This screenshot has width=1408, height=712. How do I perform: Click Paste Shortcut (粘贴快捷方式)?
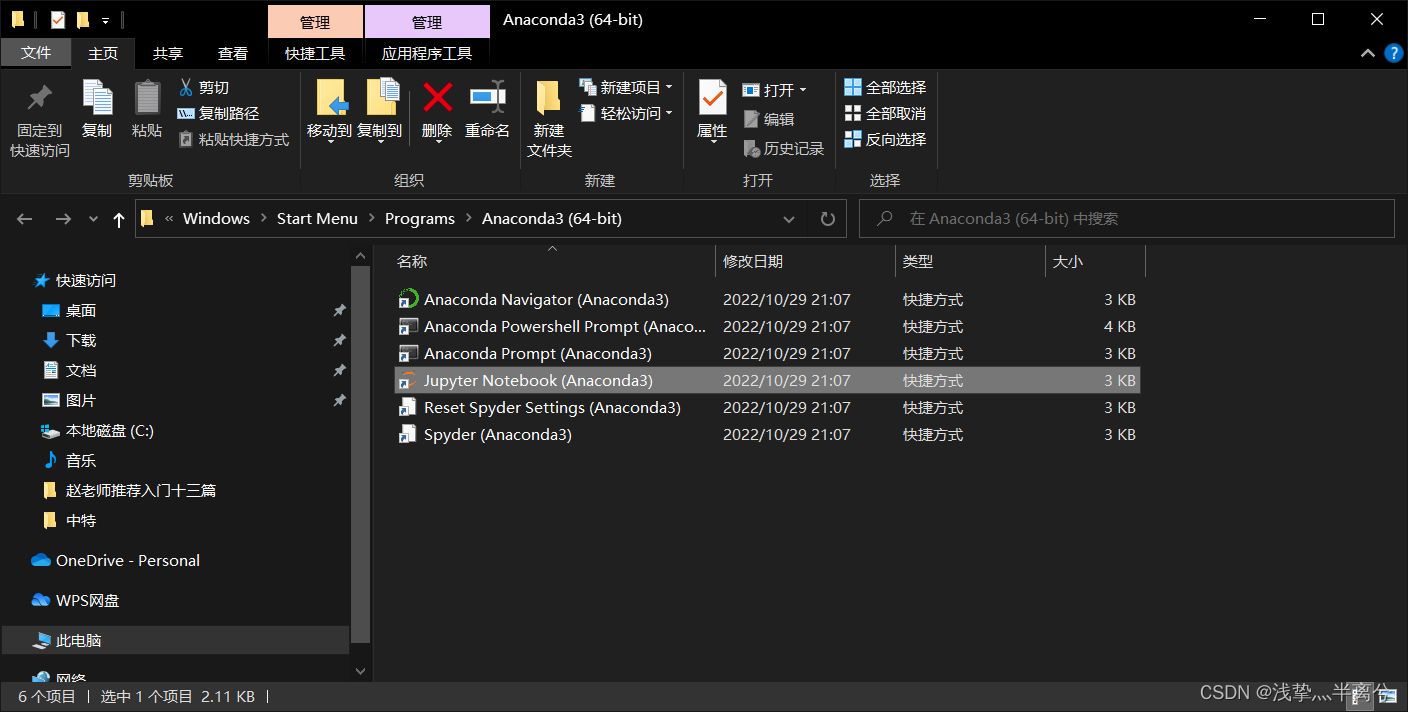[233, 139]
